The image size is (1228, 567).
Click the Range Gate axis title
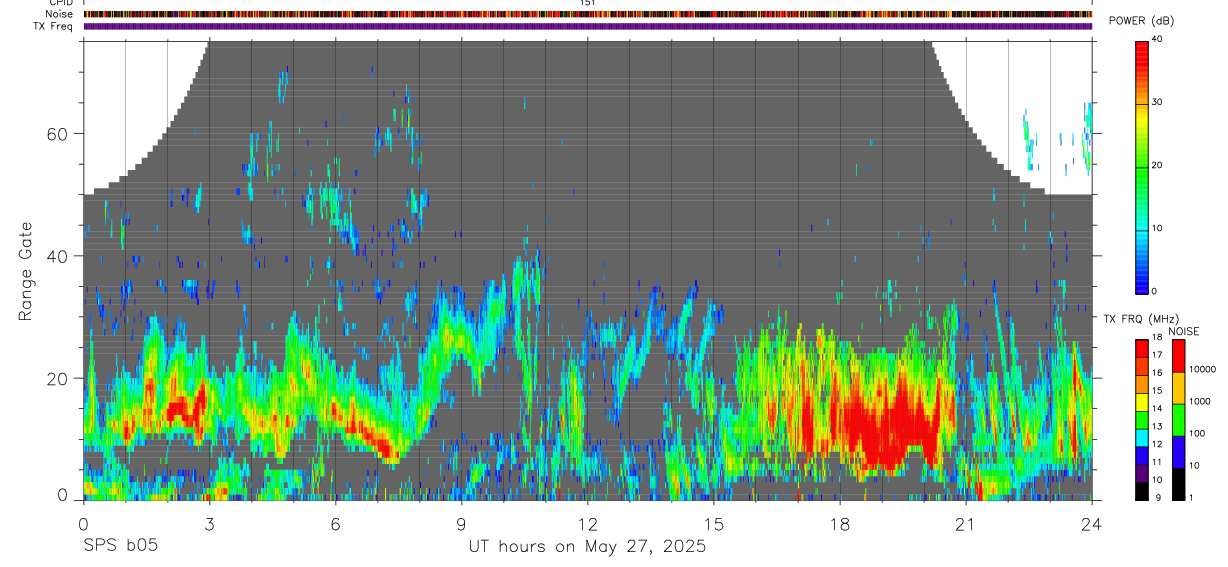click(25, 272)
